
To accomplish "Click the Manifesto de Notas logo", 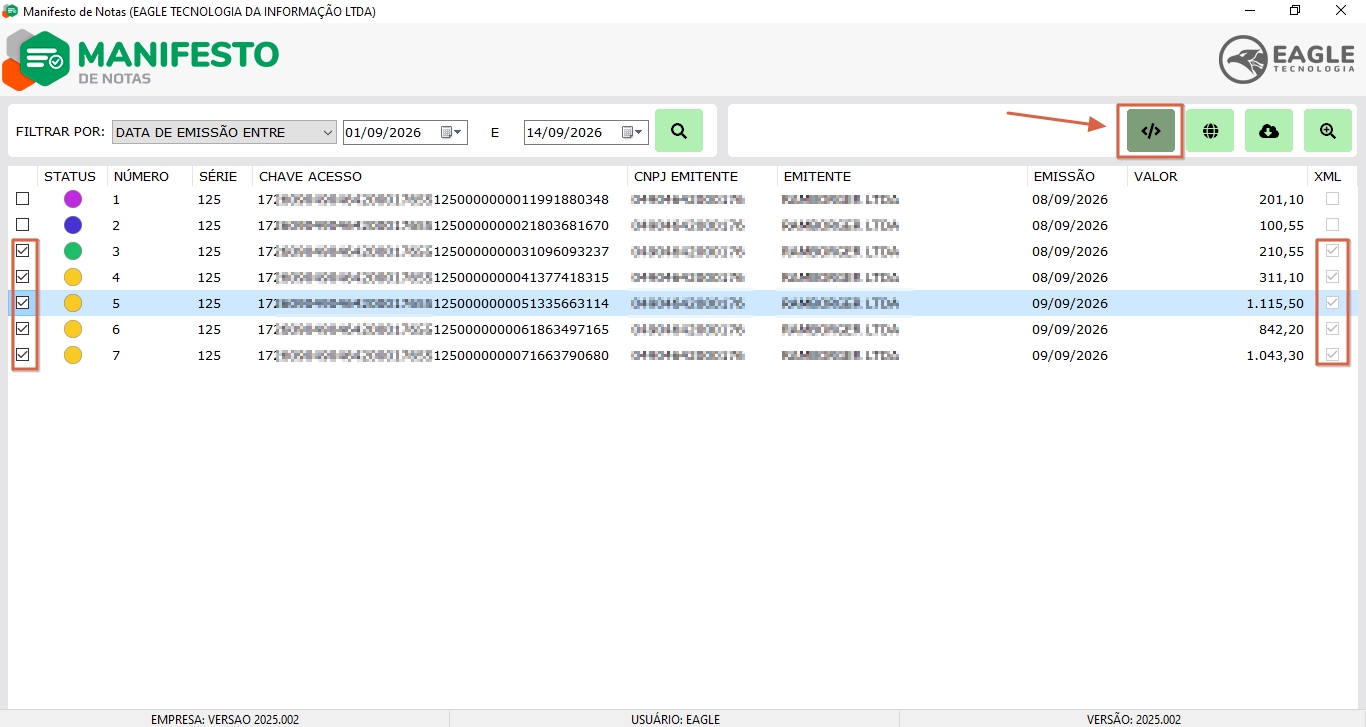I will click(141, 59).
